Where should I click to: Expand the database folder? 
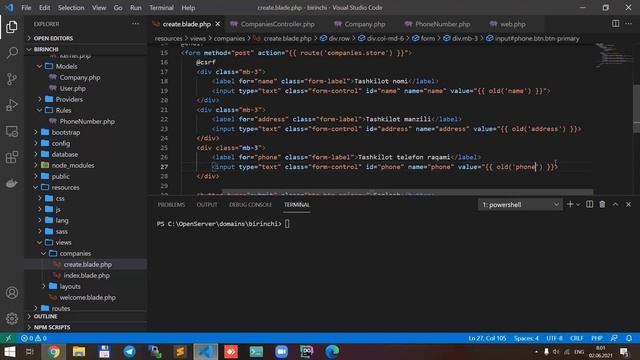tap(64, 154)
